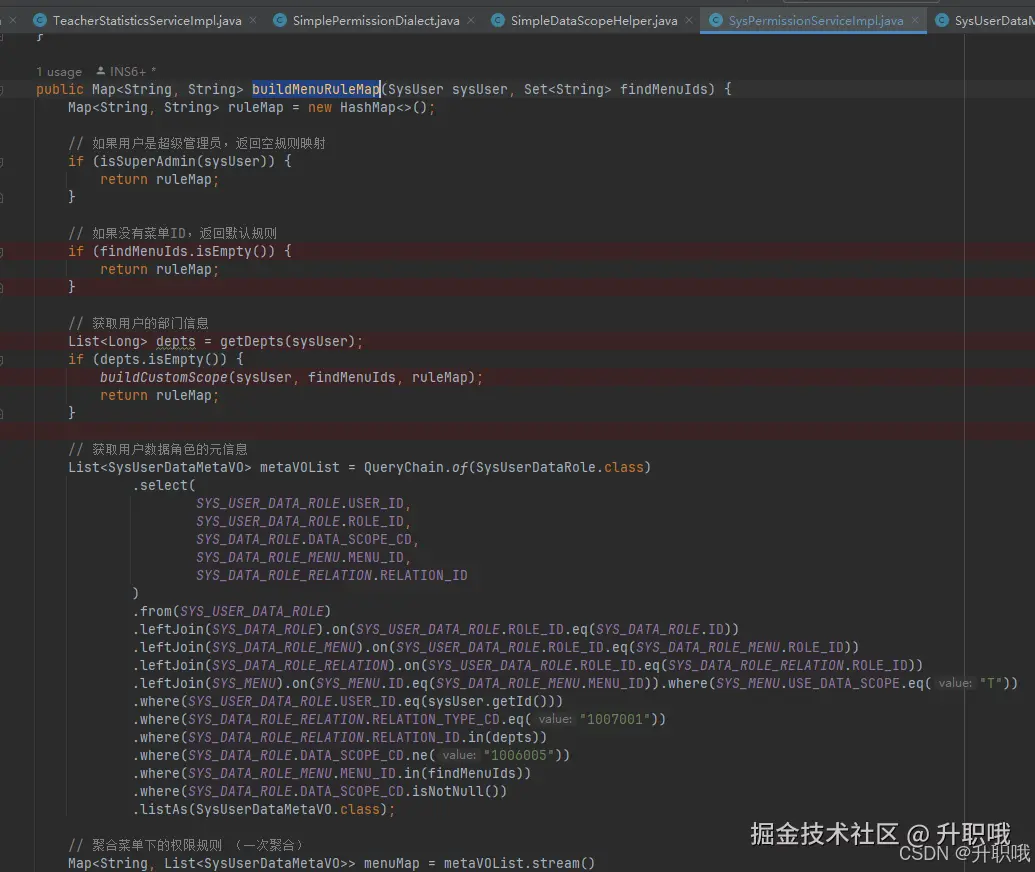The width and height of the screenshot is (1035, 872).
Task: Click the where USER_ID.eq(sysUser.getId()) line
Action: pyautogui.click(x=348, y=701)
